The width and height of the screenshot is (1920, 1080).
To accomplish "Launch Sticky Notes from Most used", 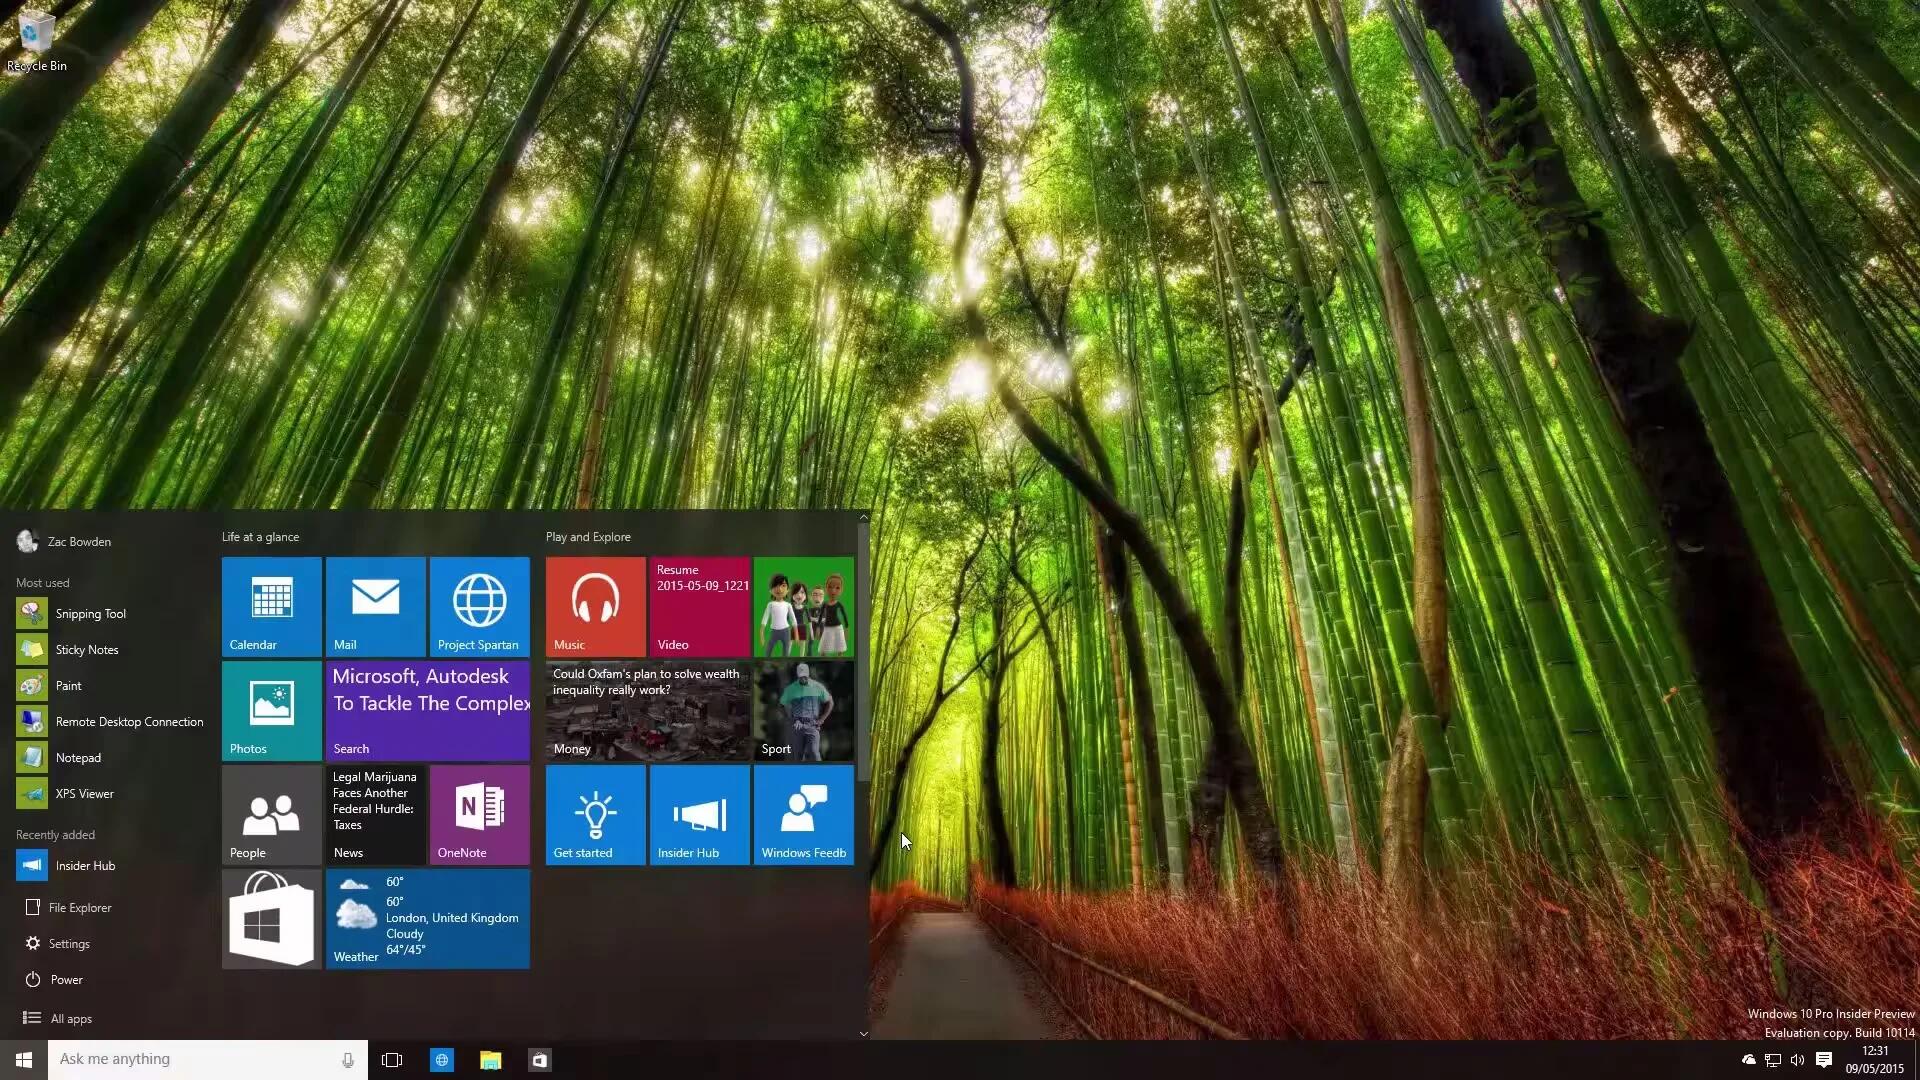I will click(110, 649).
